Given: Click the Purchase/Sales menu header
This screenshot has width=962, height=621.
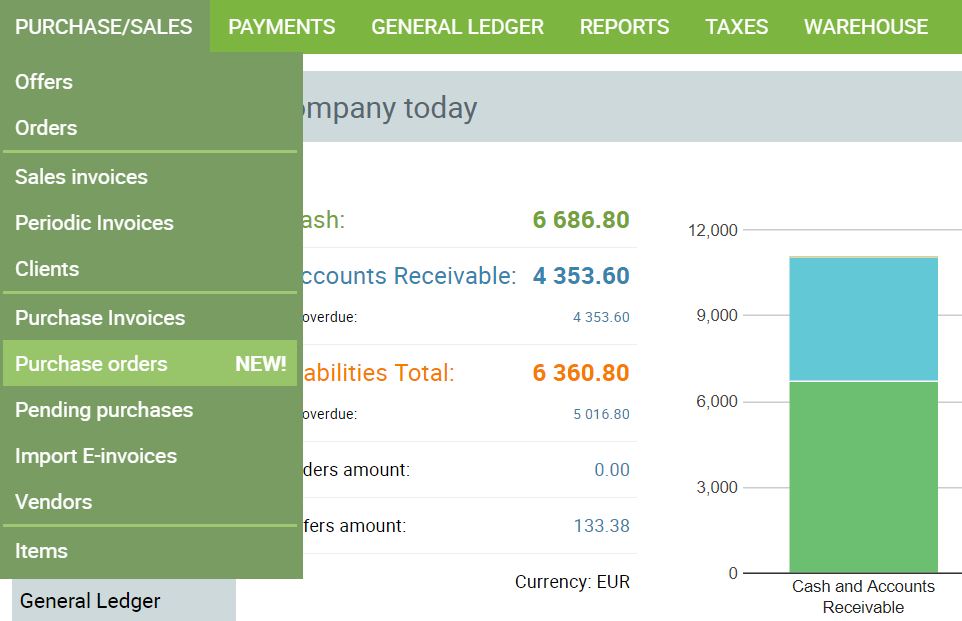Looking at the screenshot, I should pyautogui.click(x=104, y=27).
